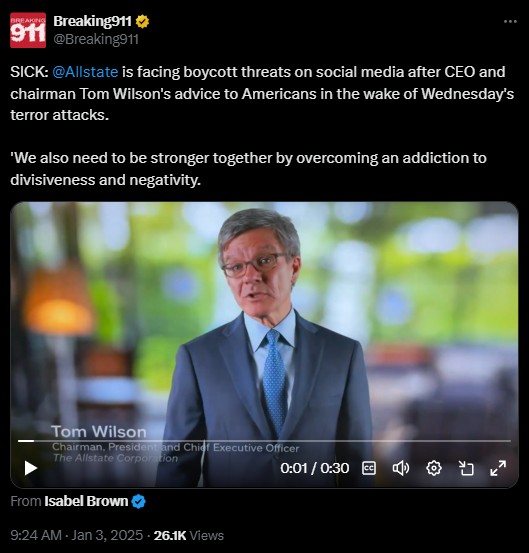529x553 pixels.
Task: Mute the video volume
Action: tap(401, 468)
